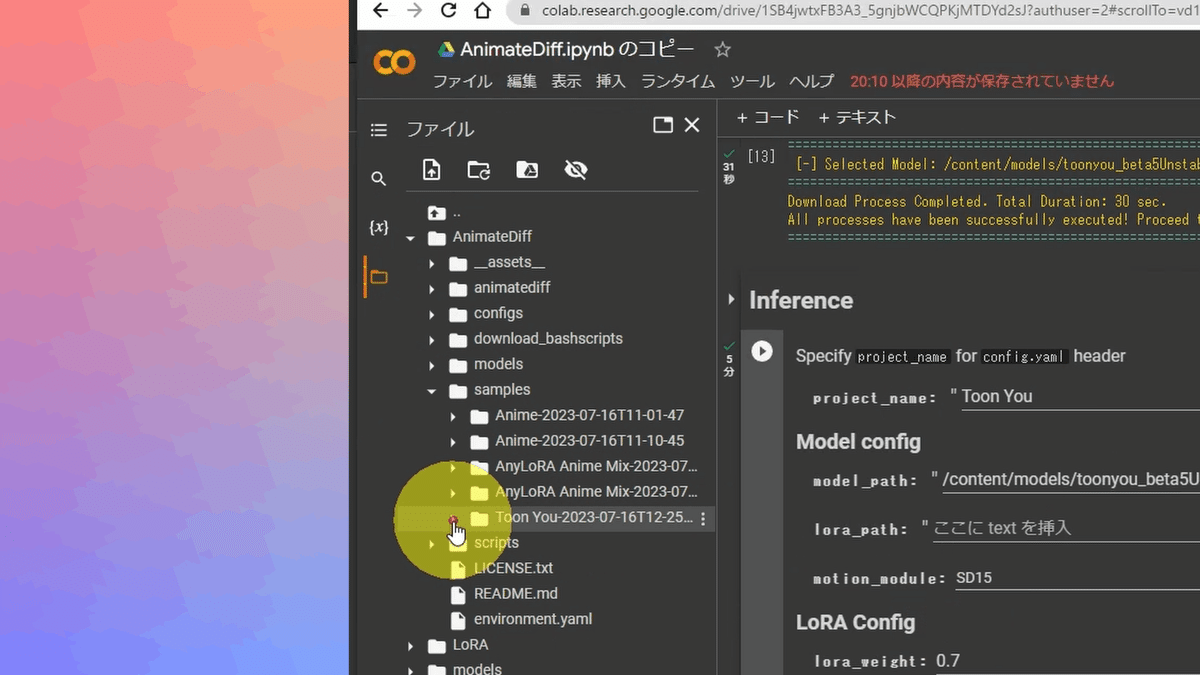Screen dimensions: 1200x675
Task: Add a code cell with +コード
Action: pyautogui.click(x=768, y=117)
